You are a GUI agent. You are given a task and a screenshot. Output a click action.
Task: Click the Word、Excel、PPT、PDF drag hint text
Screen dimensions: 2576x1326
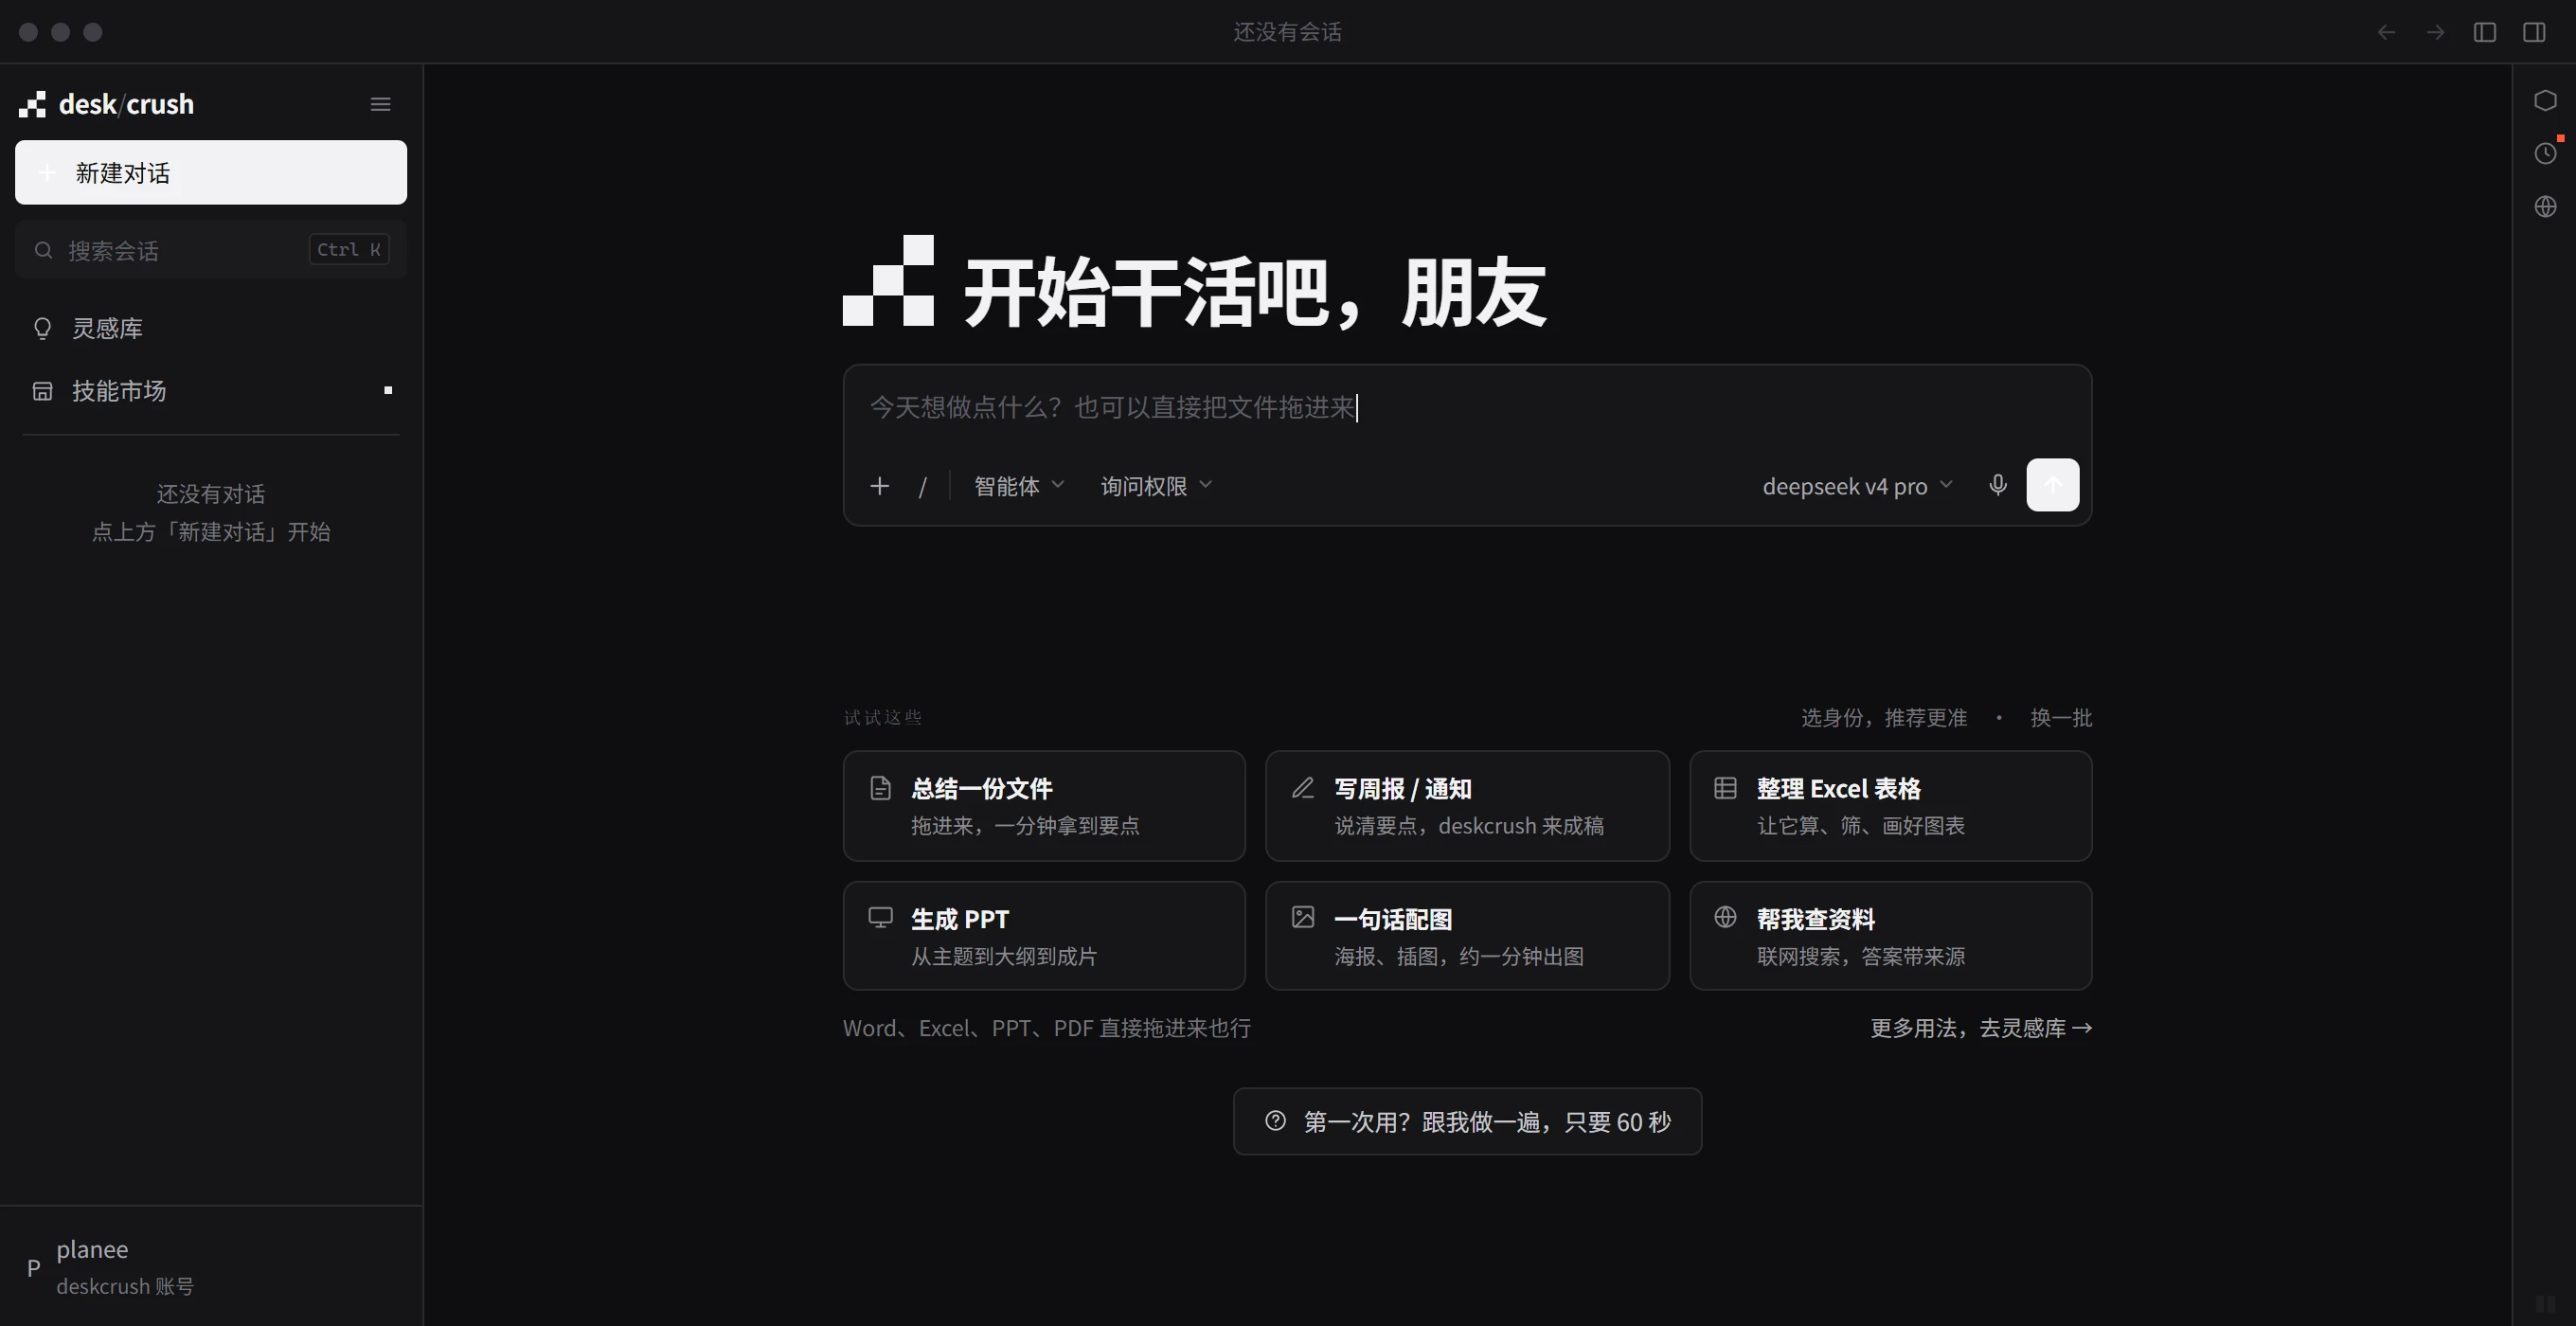pyautogui.click(x=1047, y=1028)
